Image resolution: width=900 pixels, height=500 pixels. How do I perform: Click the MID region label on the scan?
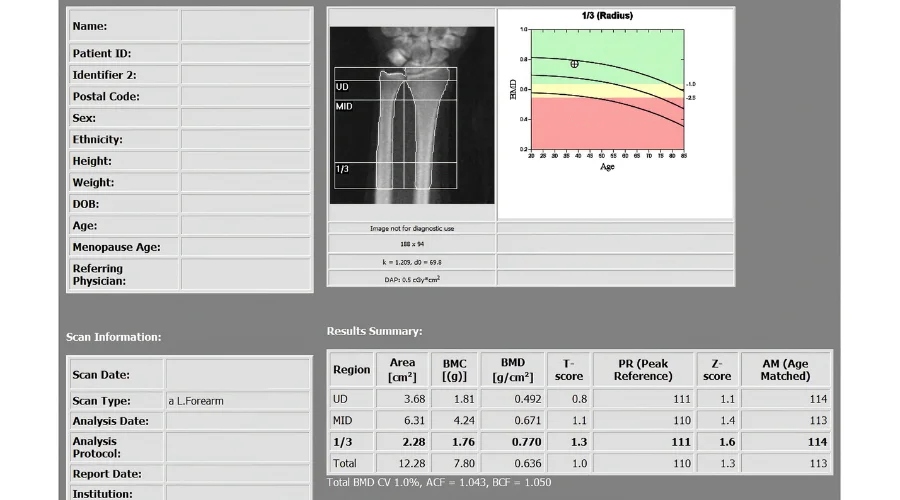click(344, 106)
